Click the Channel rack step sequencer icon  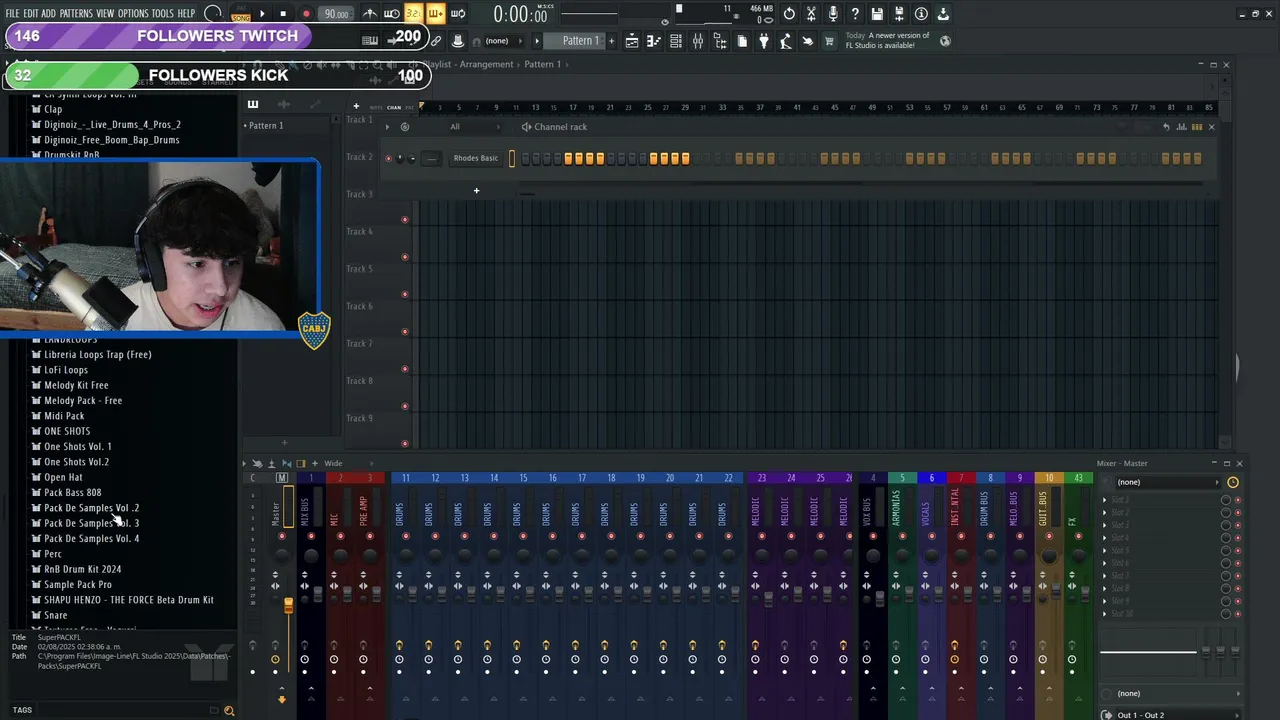point(1197,127)
